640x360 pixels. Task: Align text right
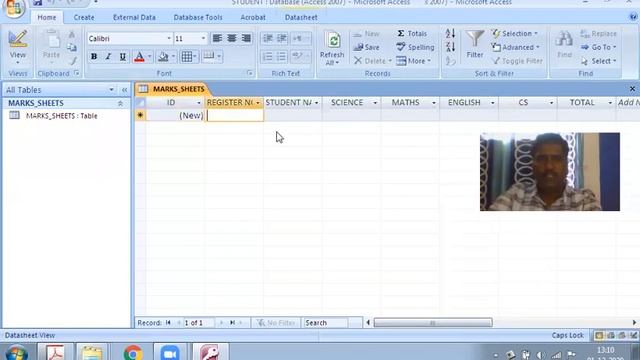pyautogui.click(x=246, y=38)
